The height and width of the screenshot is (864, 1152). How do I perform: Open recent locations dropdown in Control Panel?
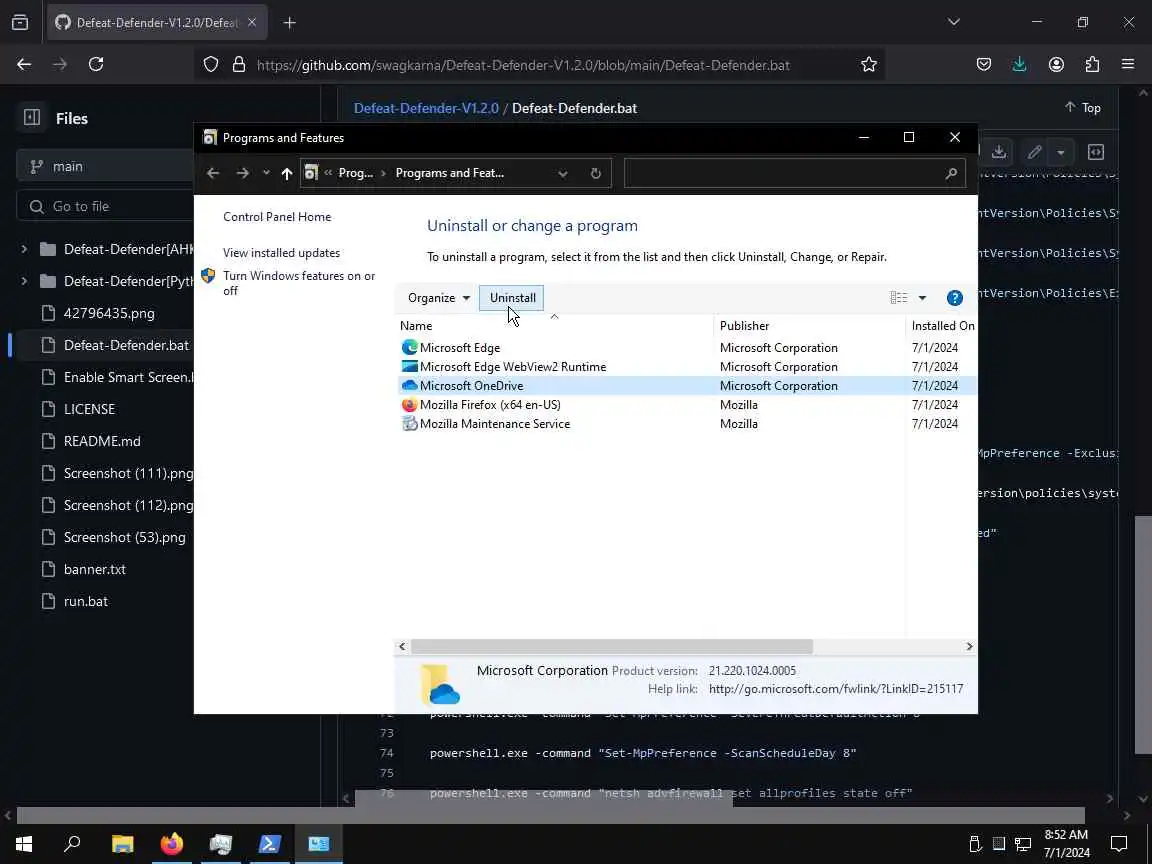click(x=266, y=173)
